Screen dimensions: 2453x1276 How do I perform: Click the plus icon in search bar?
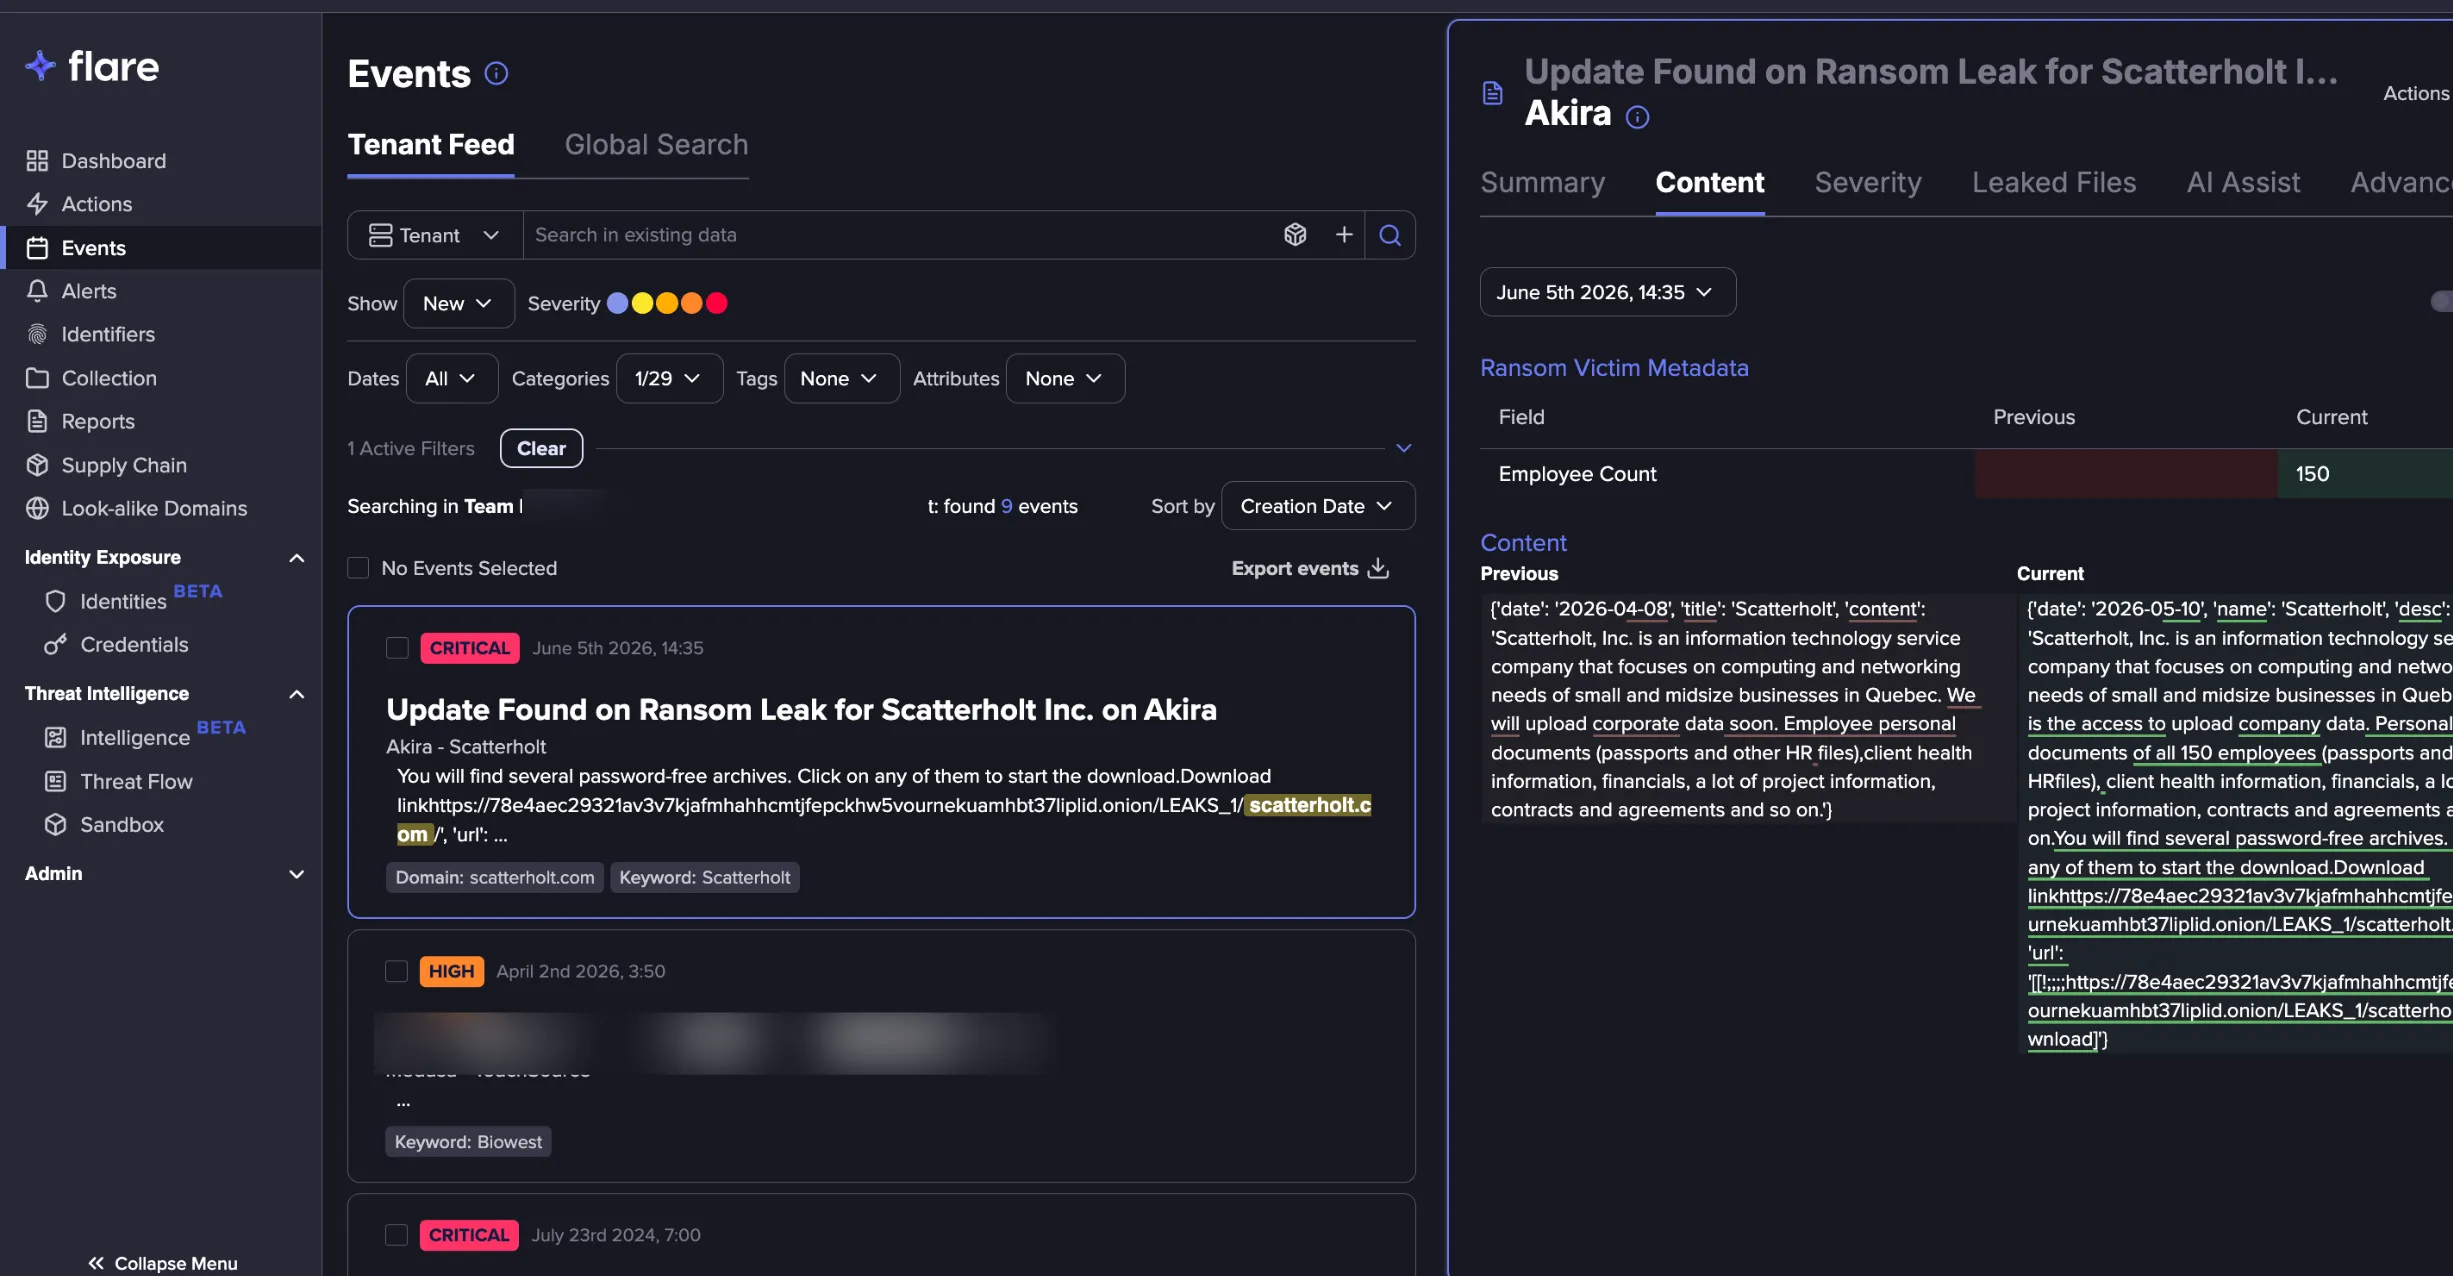pos(1344,235)
